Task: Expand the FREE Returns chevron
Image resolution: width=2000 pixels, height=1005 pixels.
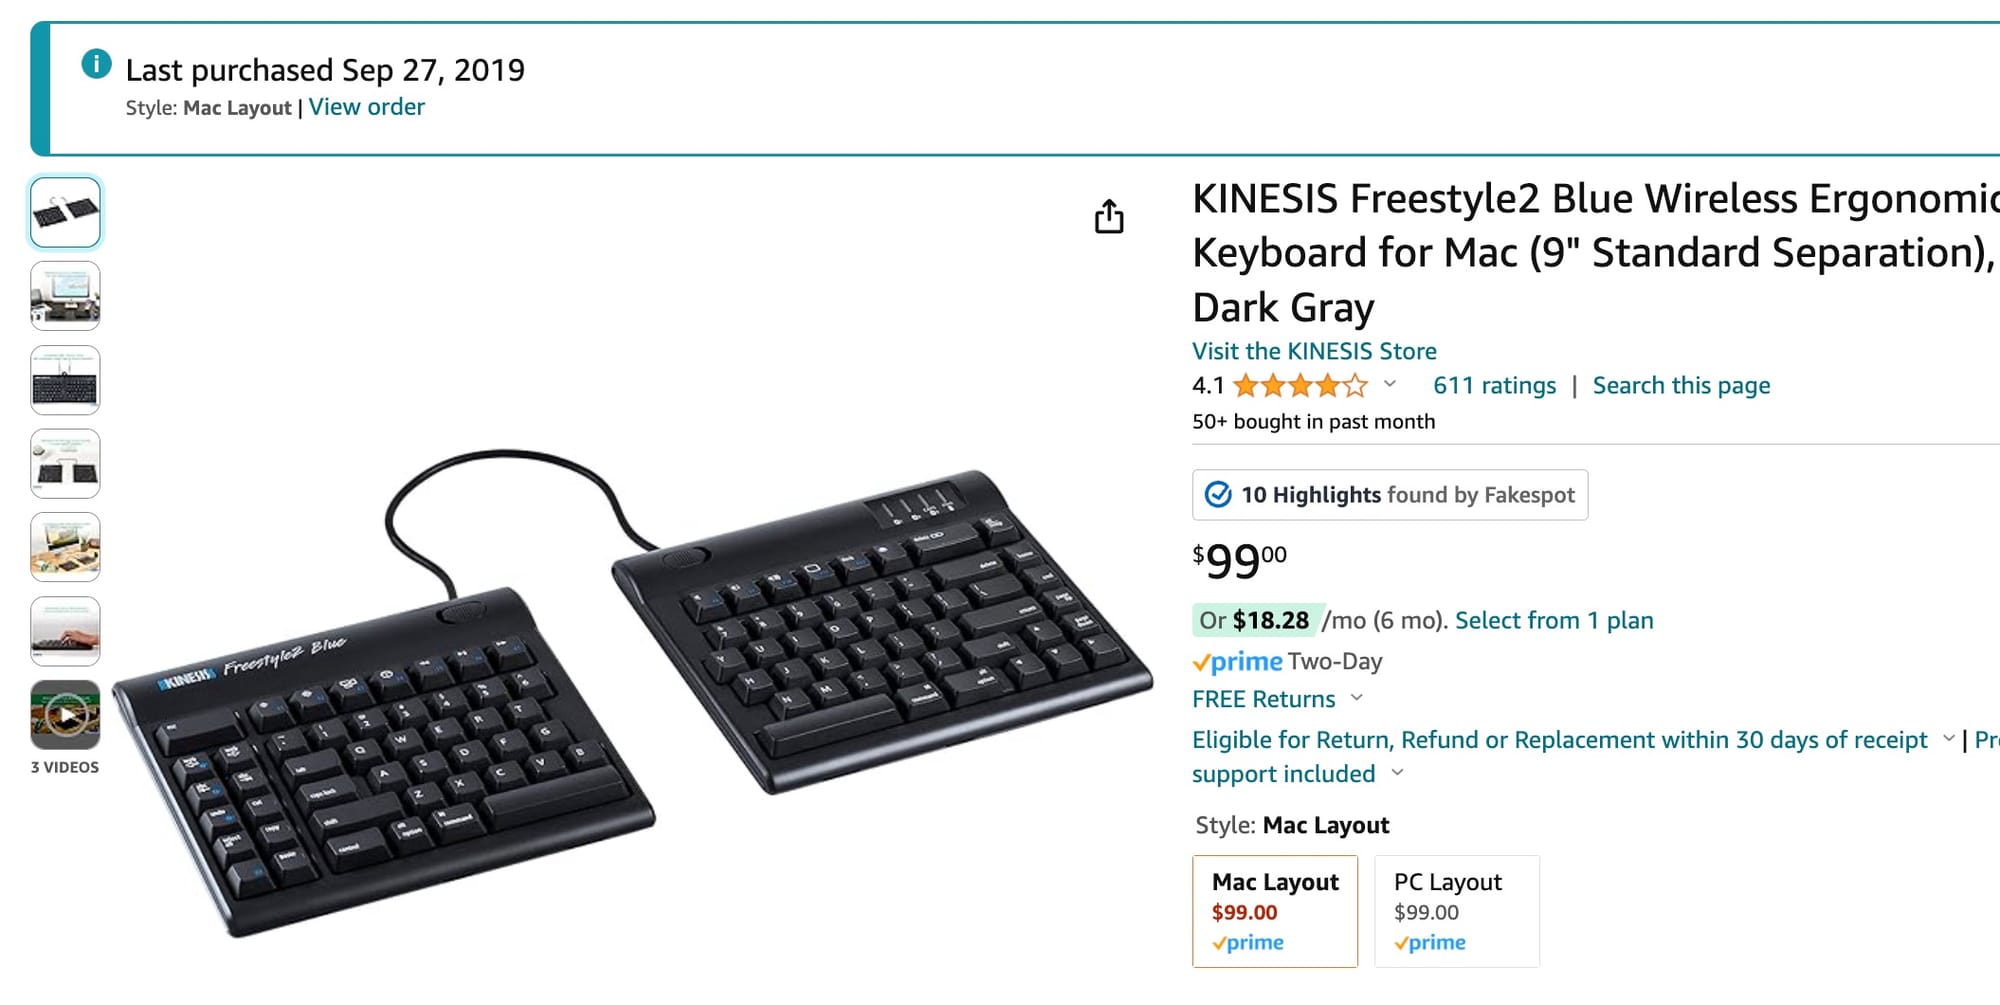Action: pos(1357,698)
